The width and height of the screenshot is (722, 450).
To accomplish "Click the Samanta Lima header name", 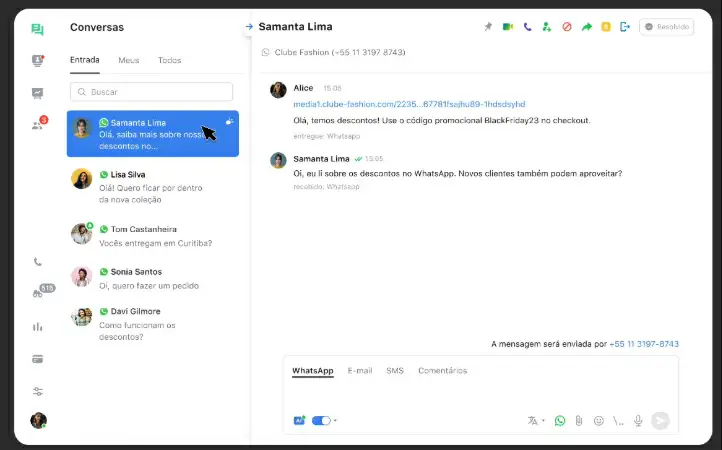I will click(296, 27).
